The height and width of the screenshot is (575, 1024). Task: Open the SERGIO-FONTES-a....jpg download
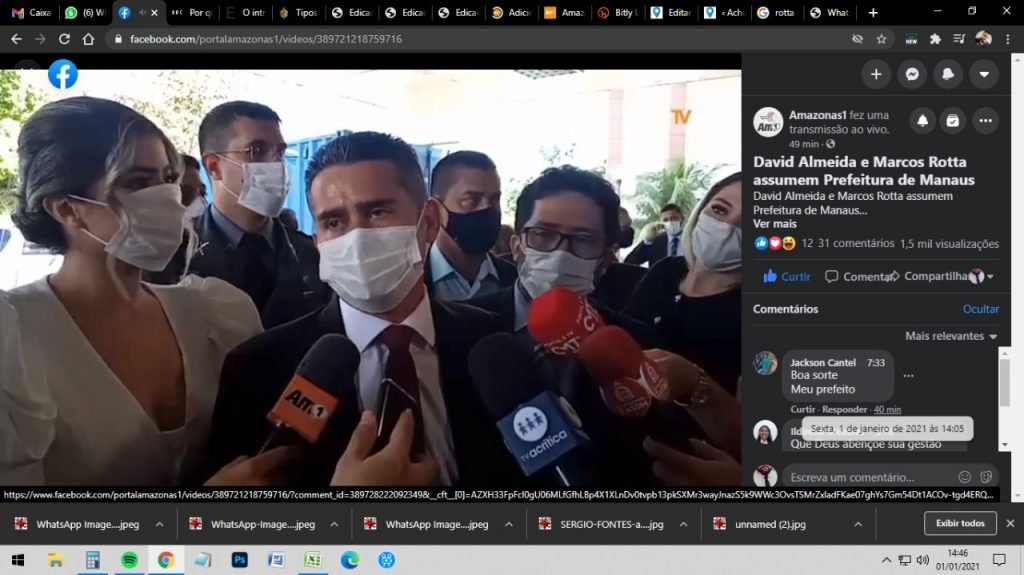tap(601, 524)
